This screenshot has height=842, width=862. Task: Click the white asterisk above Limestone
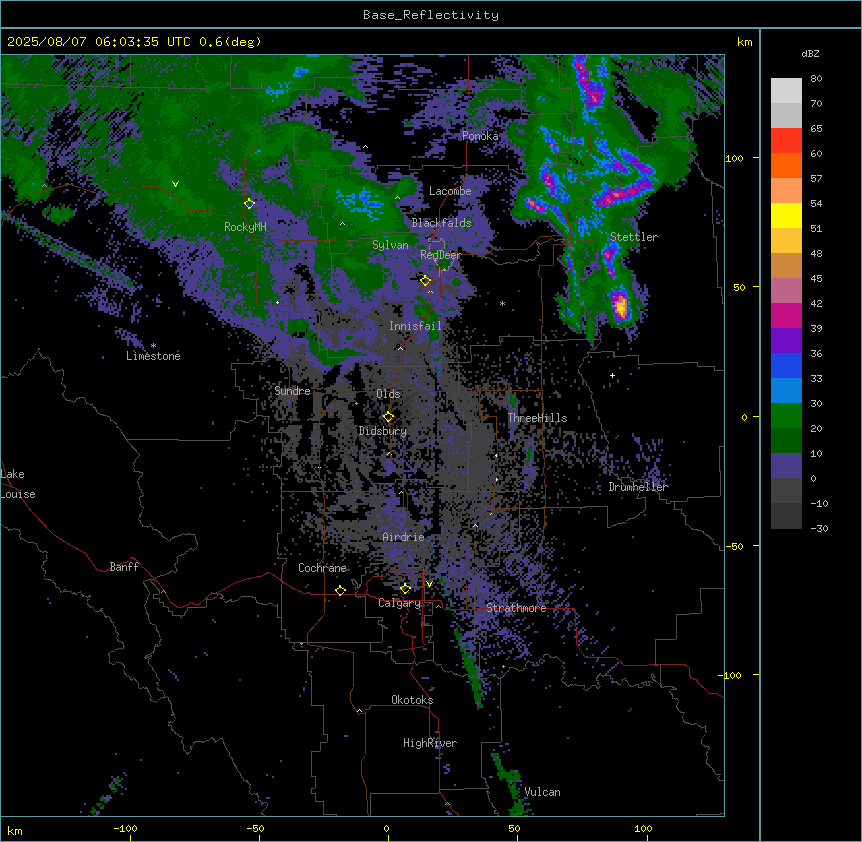pyautogui.click(x=153, y=346)
